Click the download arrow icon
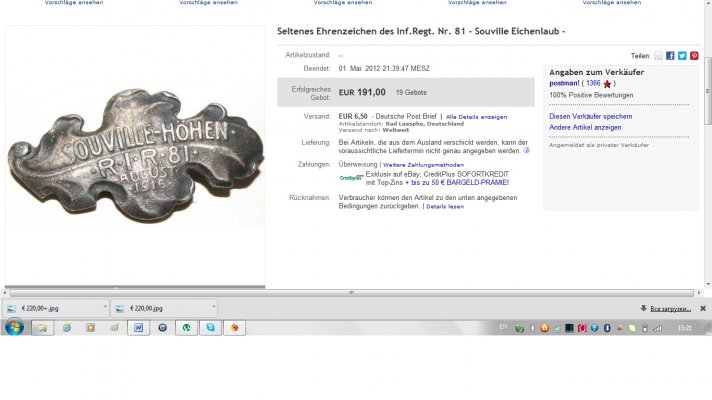This screenshot has width=712, height=400. tap(643, 308)
